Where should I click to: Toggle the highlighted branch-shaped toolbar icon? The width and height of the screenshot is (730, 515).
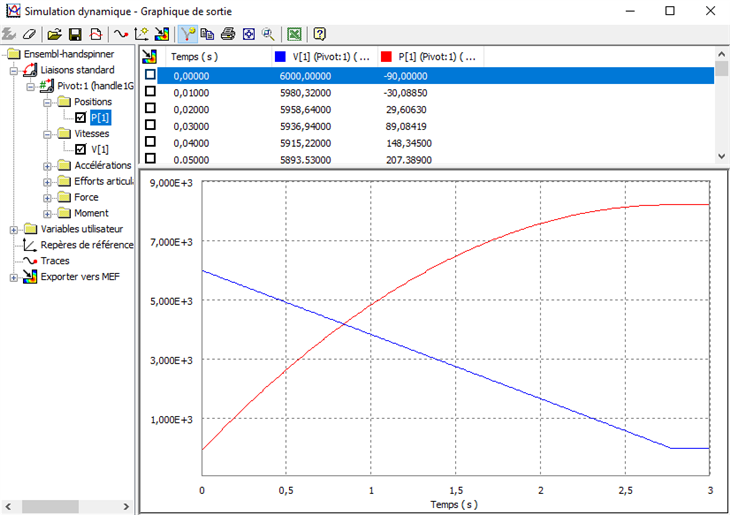pos(188,34)
